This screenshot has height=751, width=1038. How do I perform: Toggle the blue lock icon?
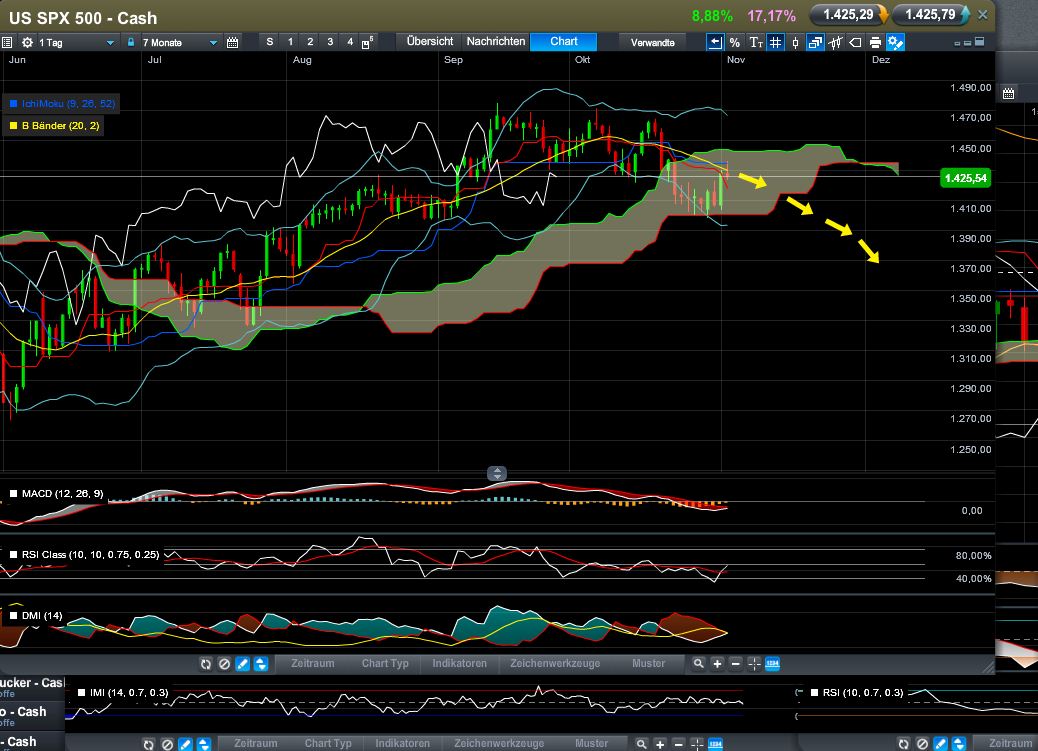point(130,42)
